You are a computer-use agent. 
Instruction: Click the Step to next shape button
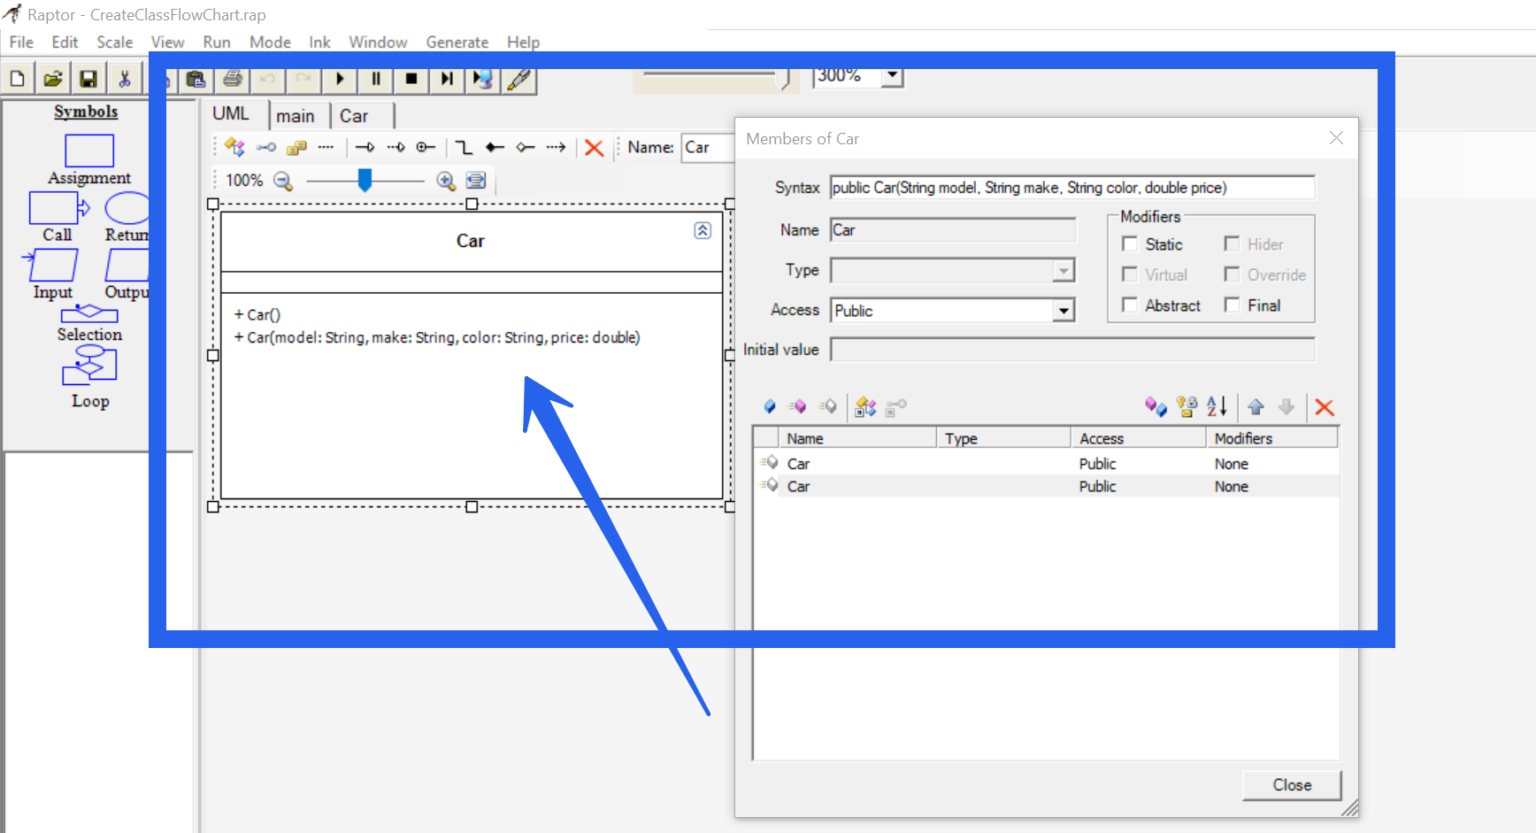pyautogui.click(x=447, y=79)
